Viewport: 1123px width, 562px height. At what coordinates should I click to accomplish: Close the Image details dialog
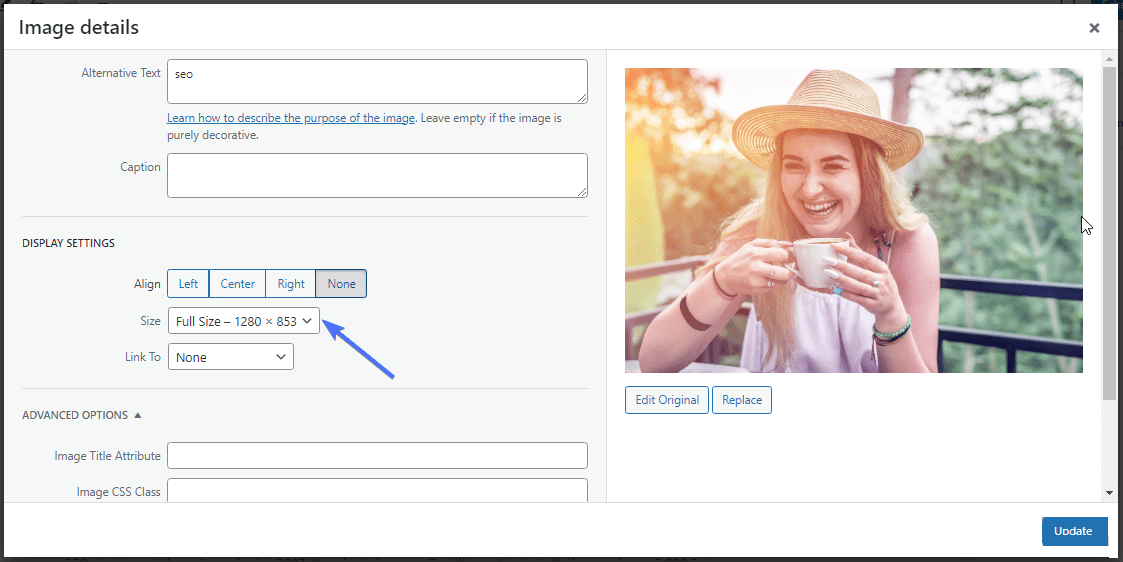[1094, 28]
